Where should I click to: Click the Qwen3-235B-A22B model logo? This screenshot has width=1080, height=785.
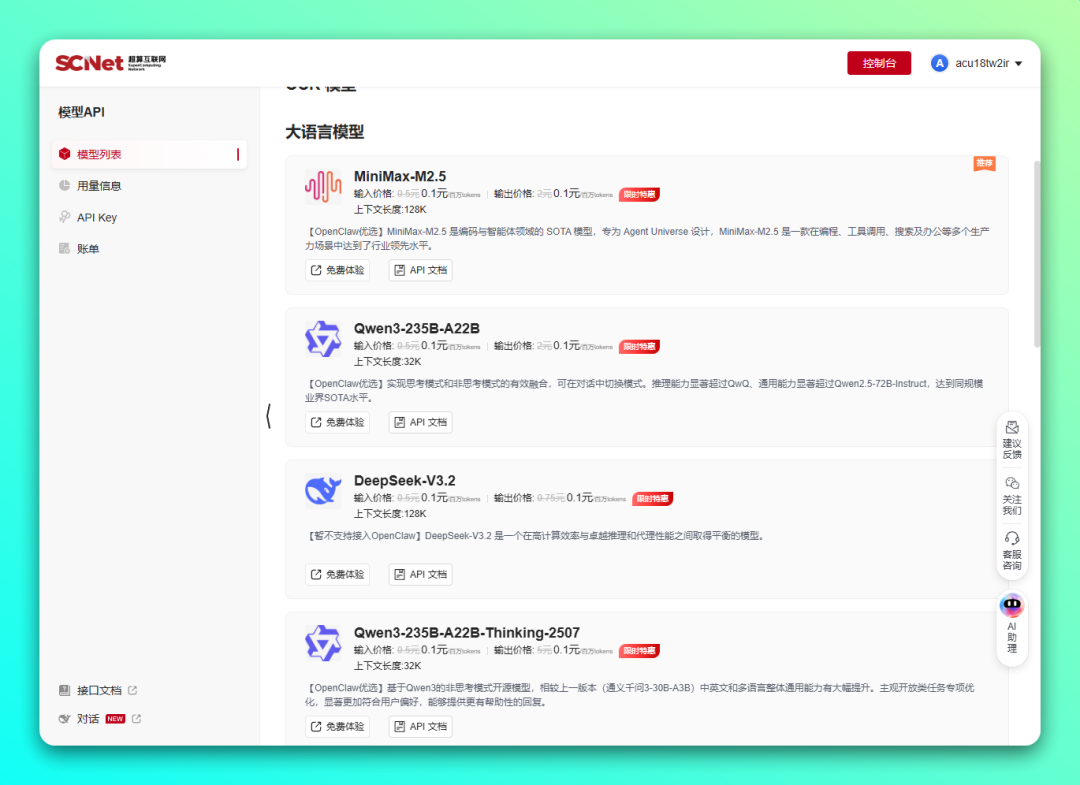pos(322,338)
